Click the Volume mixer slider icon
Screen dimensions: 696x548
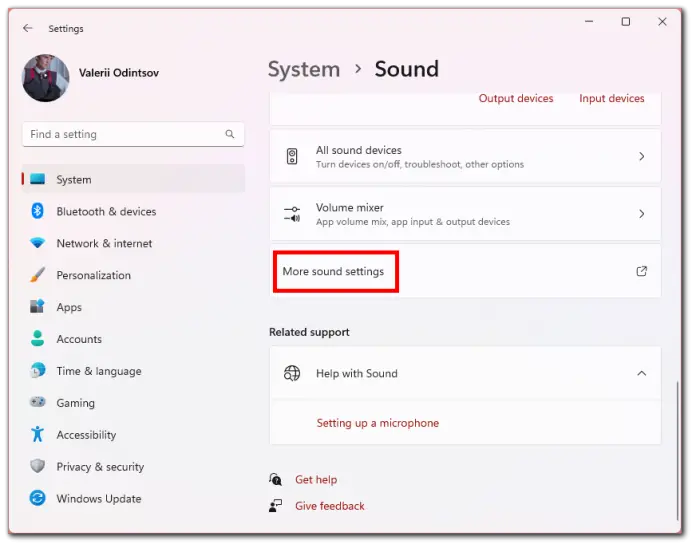point(292,214)
